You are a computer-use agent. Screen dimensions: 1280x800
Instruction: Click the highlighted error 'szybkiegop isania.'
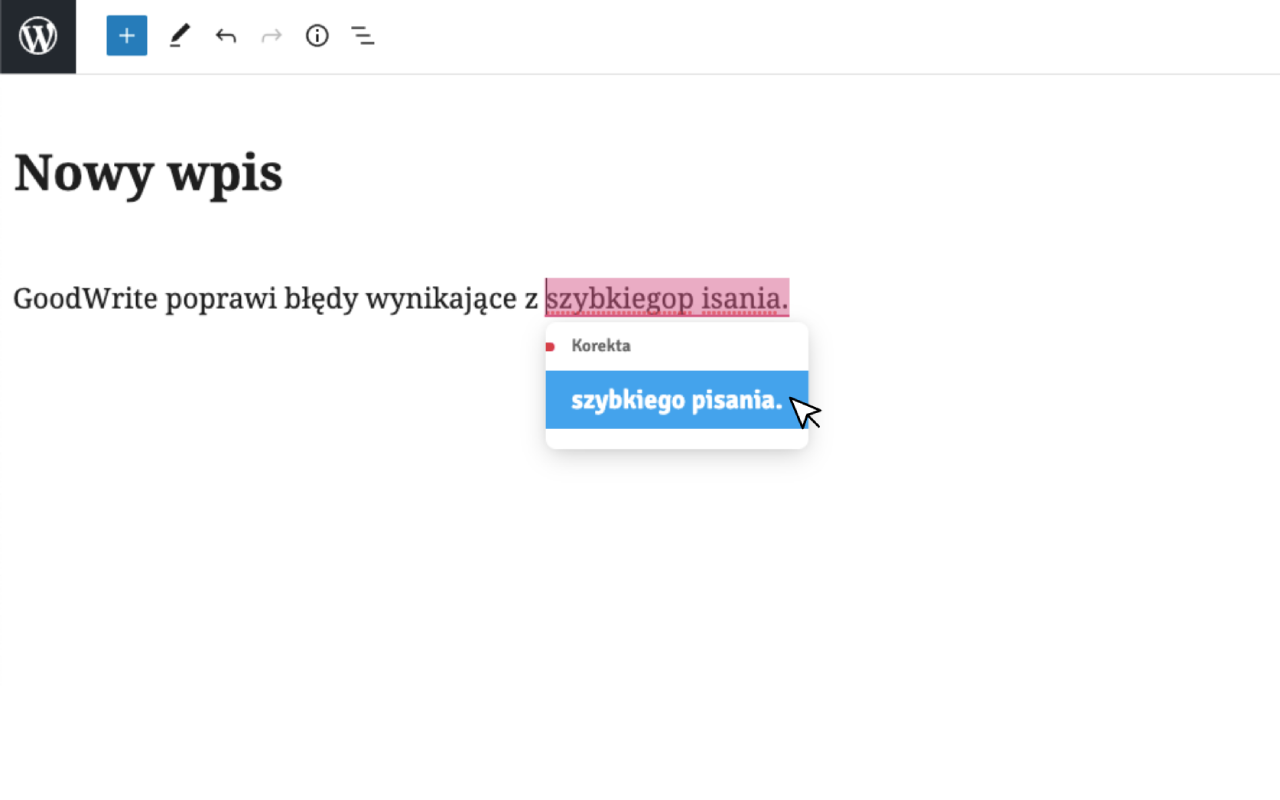click(667, 298)
